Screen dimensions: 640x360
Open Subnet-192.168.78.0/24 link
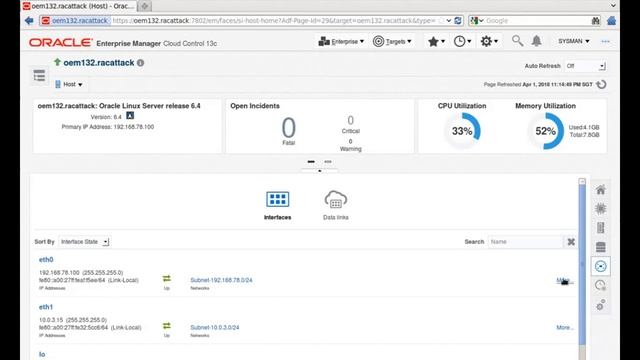point(221,280)
